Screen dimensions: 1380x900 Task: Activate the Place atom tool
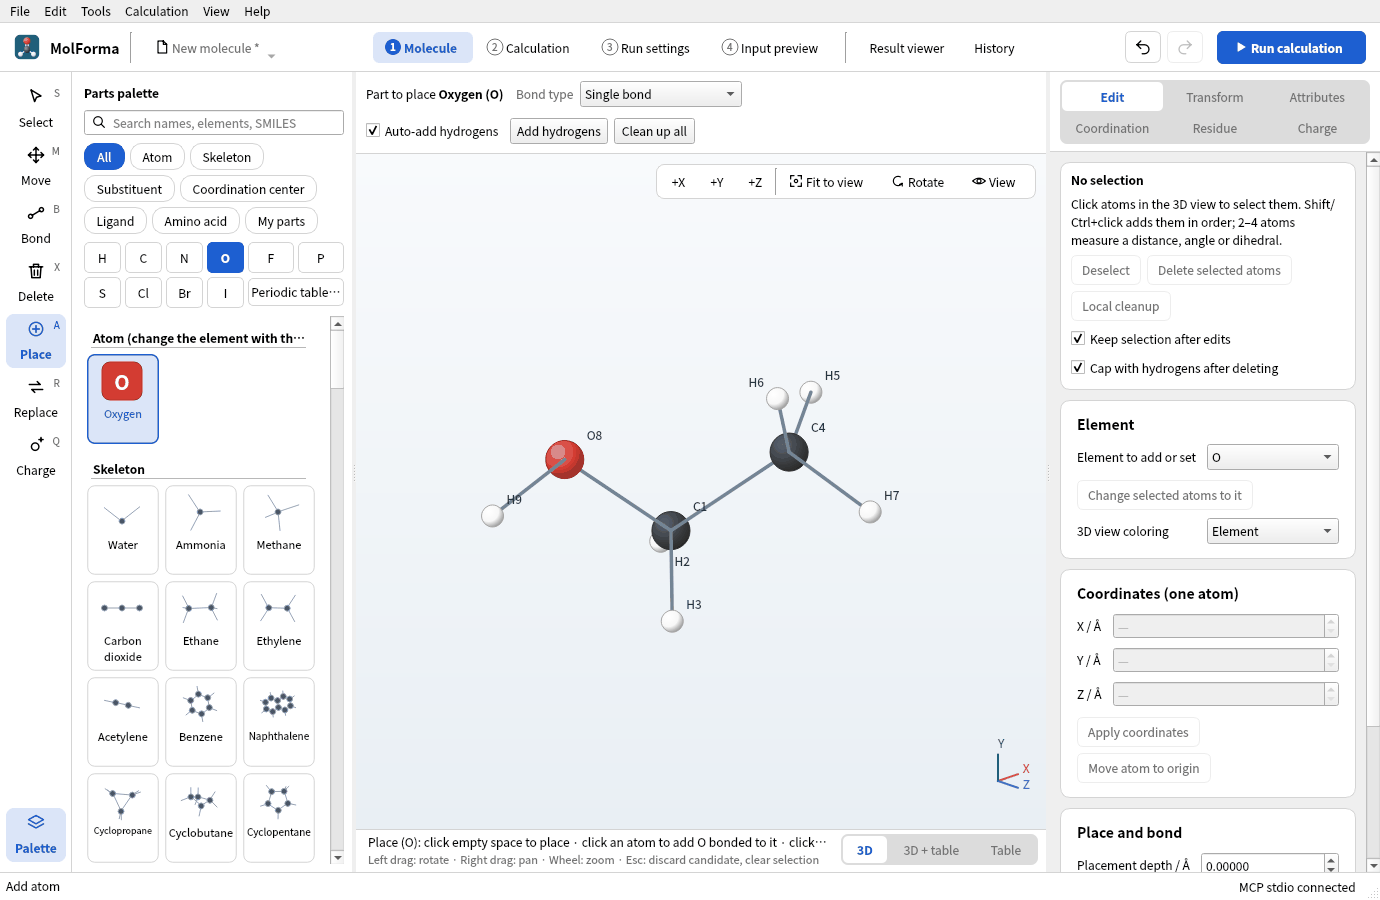pos(36,340)
